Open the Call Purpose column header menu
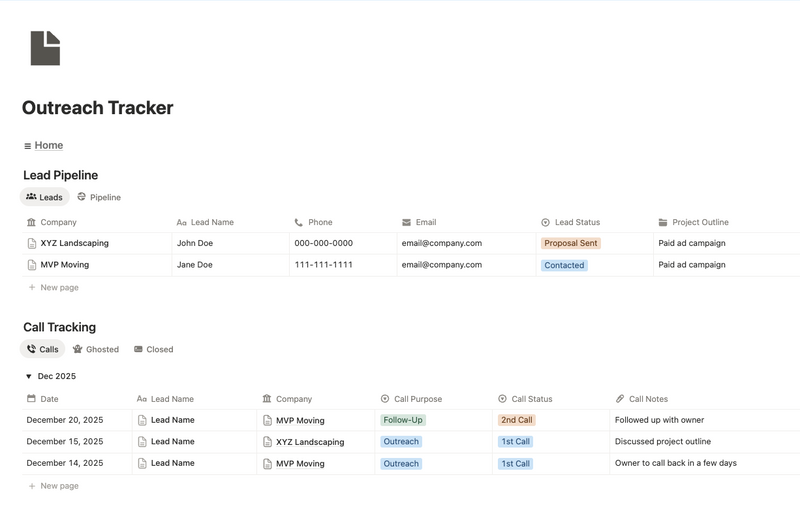Viewport: 800px width, 518px height. click(417, 399)
